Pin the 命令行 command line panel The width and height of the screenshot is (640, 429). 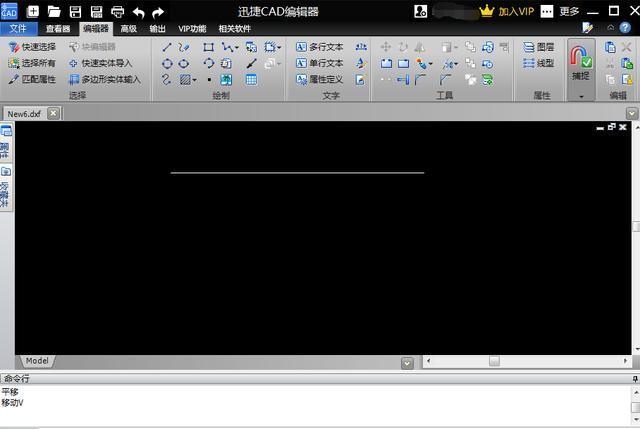(635, 379)
